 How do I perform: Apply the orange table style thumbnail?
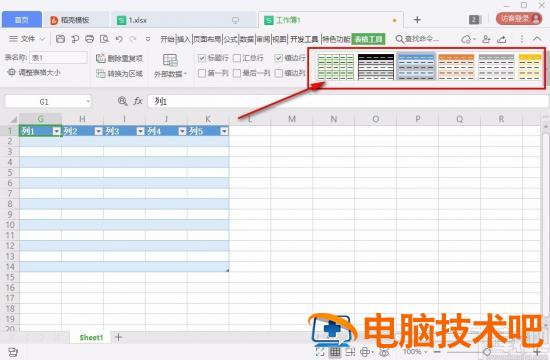pos(456,67)
